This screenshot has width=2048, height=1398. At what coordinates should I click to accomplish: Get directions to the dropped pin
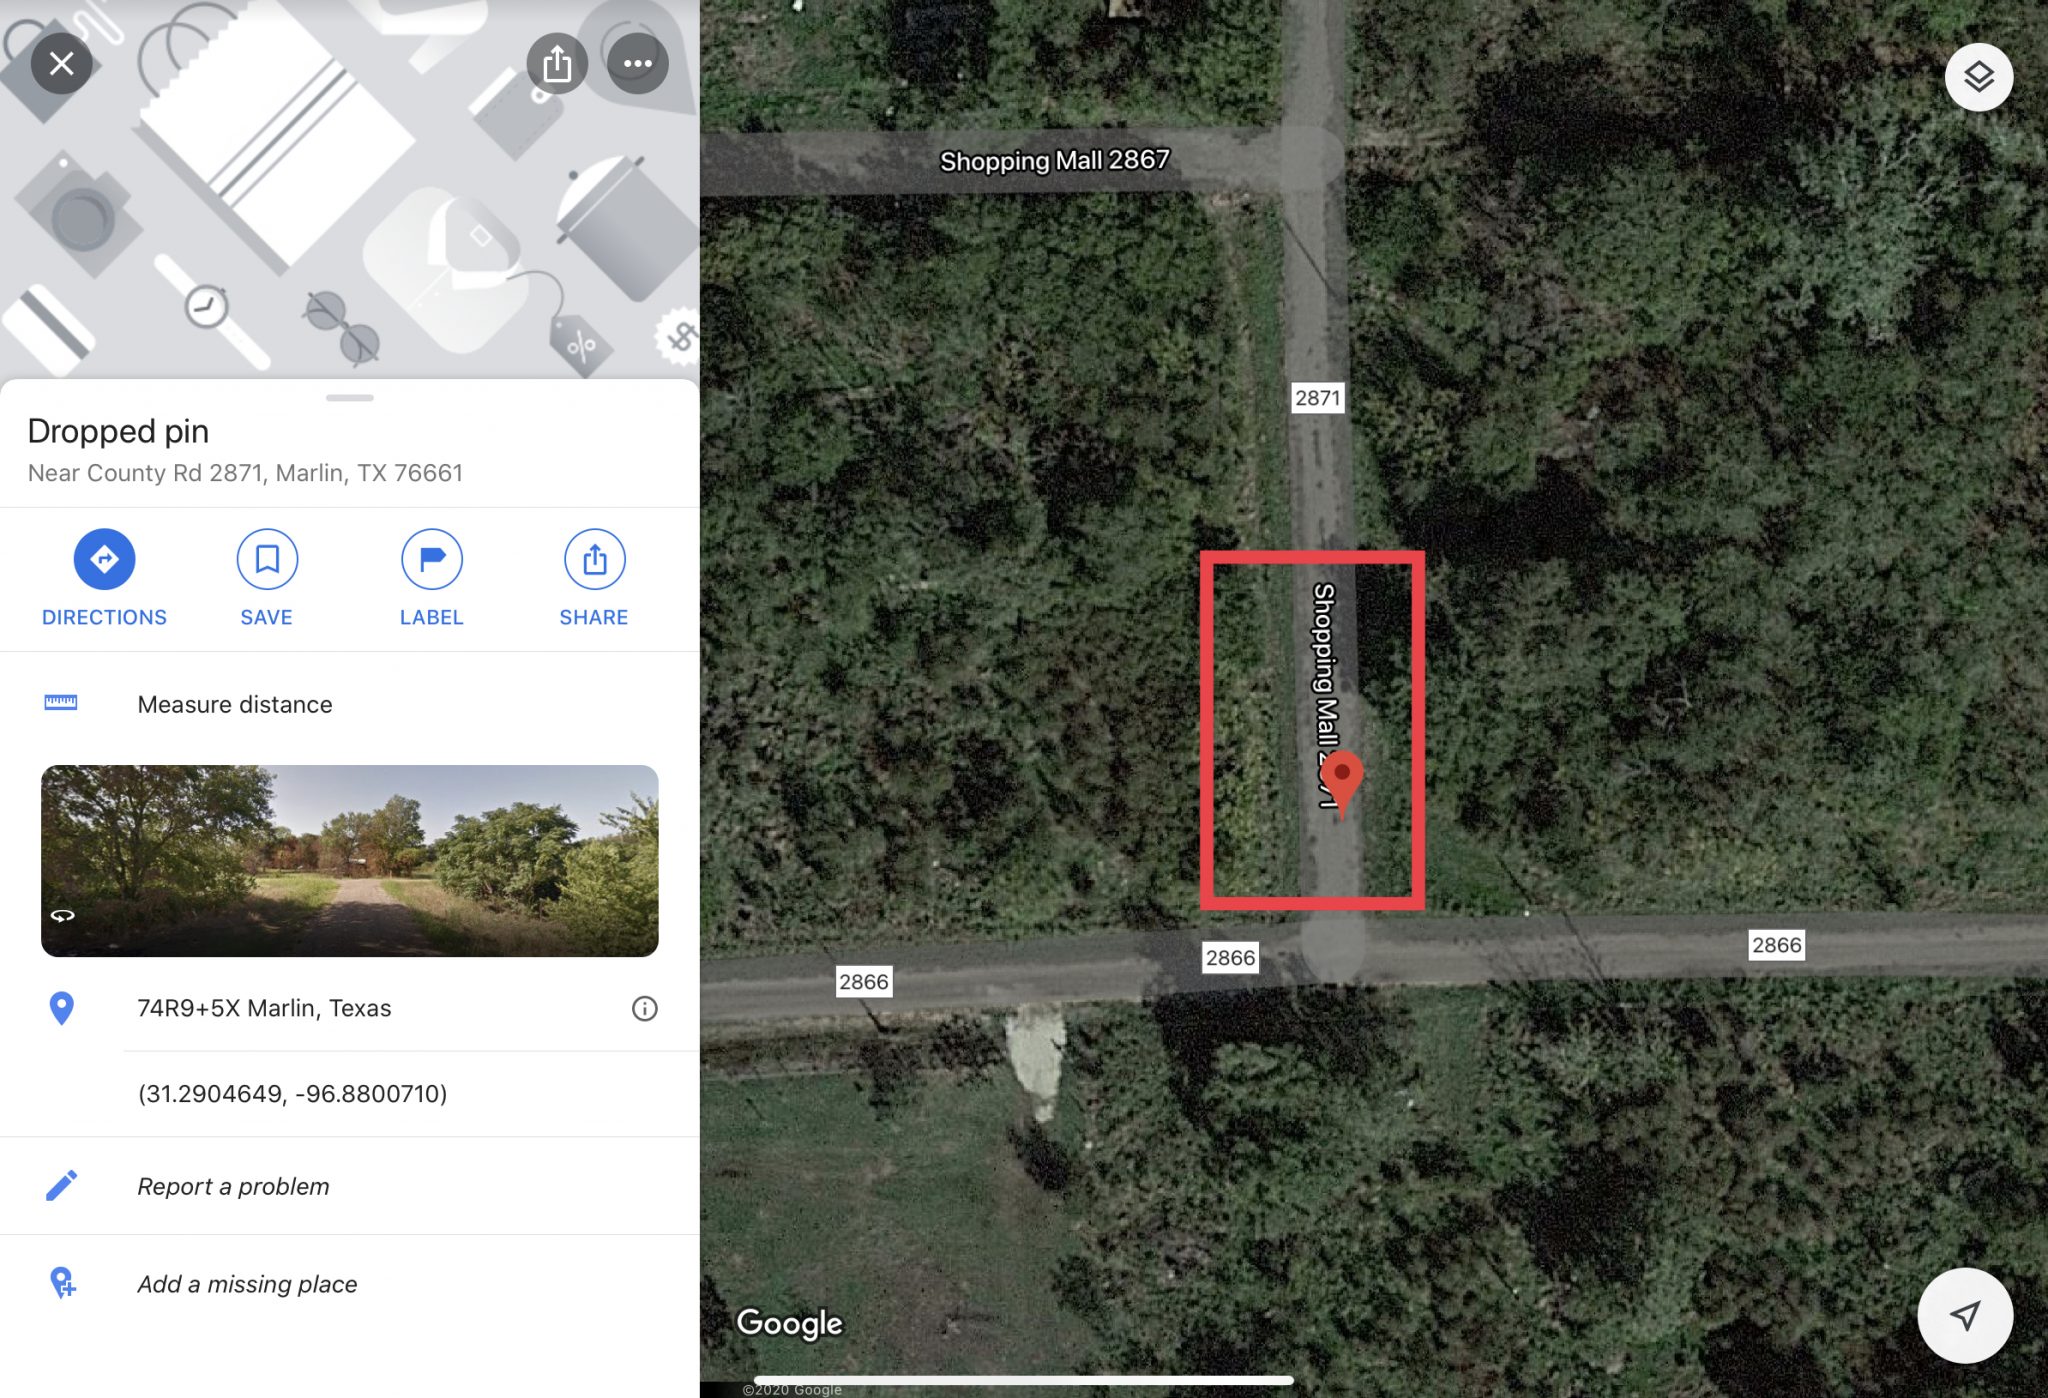pos(104,579)
